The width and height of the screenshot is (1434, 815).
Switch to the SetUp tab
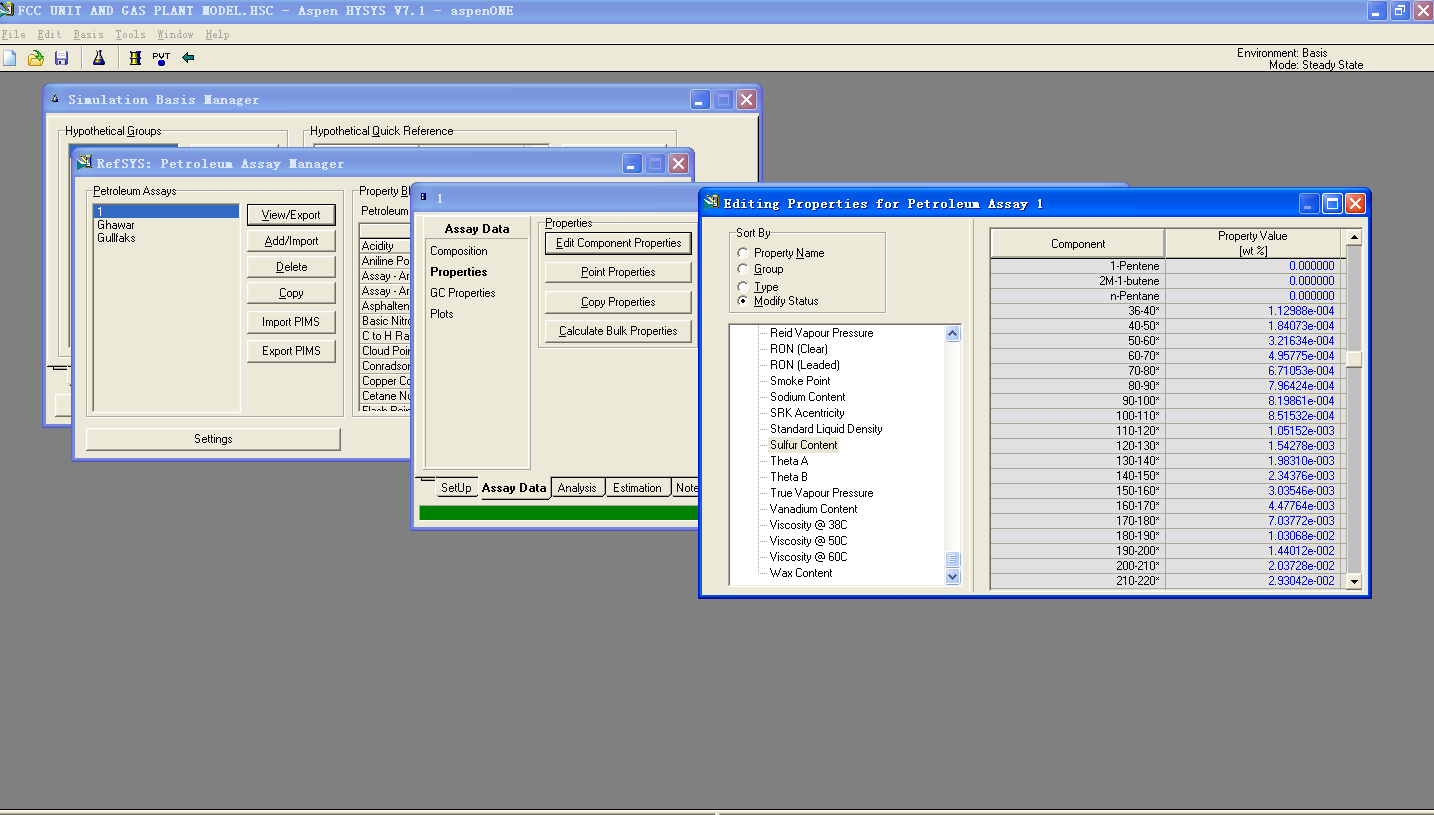coord(456,488)
